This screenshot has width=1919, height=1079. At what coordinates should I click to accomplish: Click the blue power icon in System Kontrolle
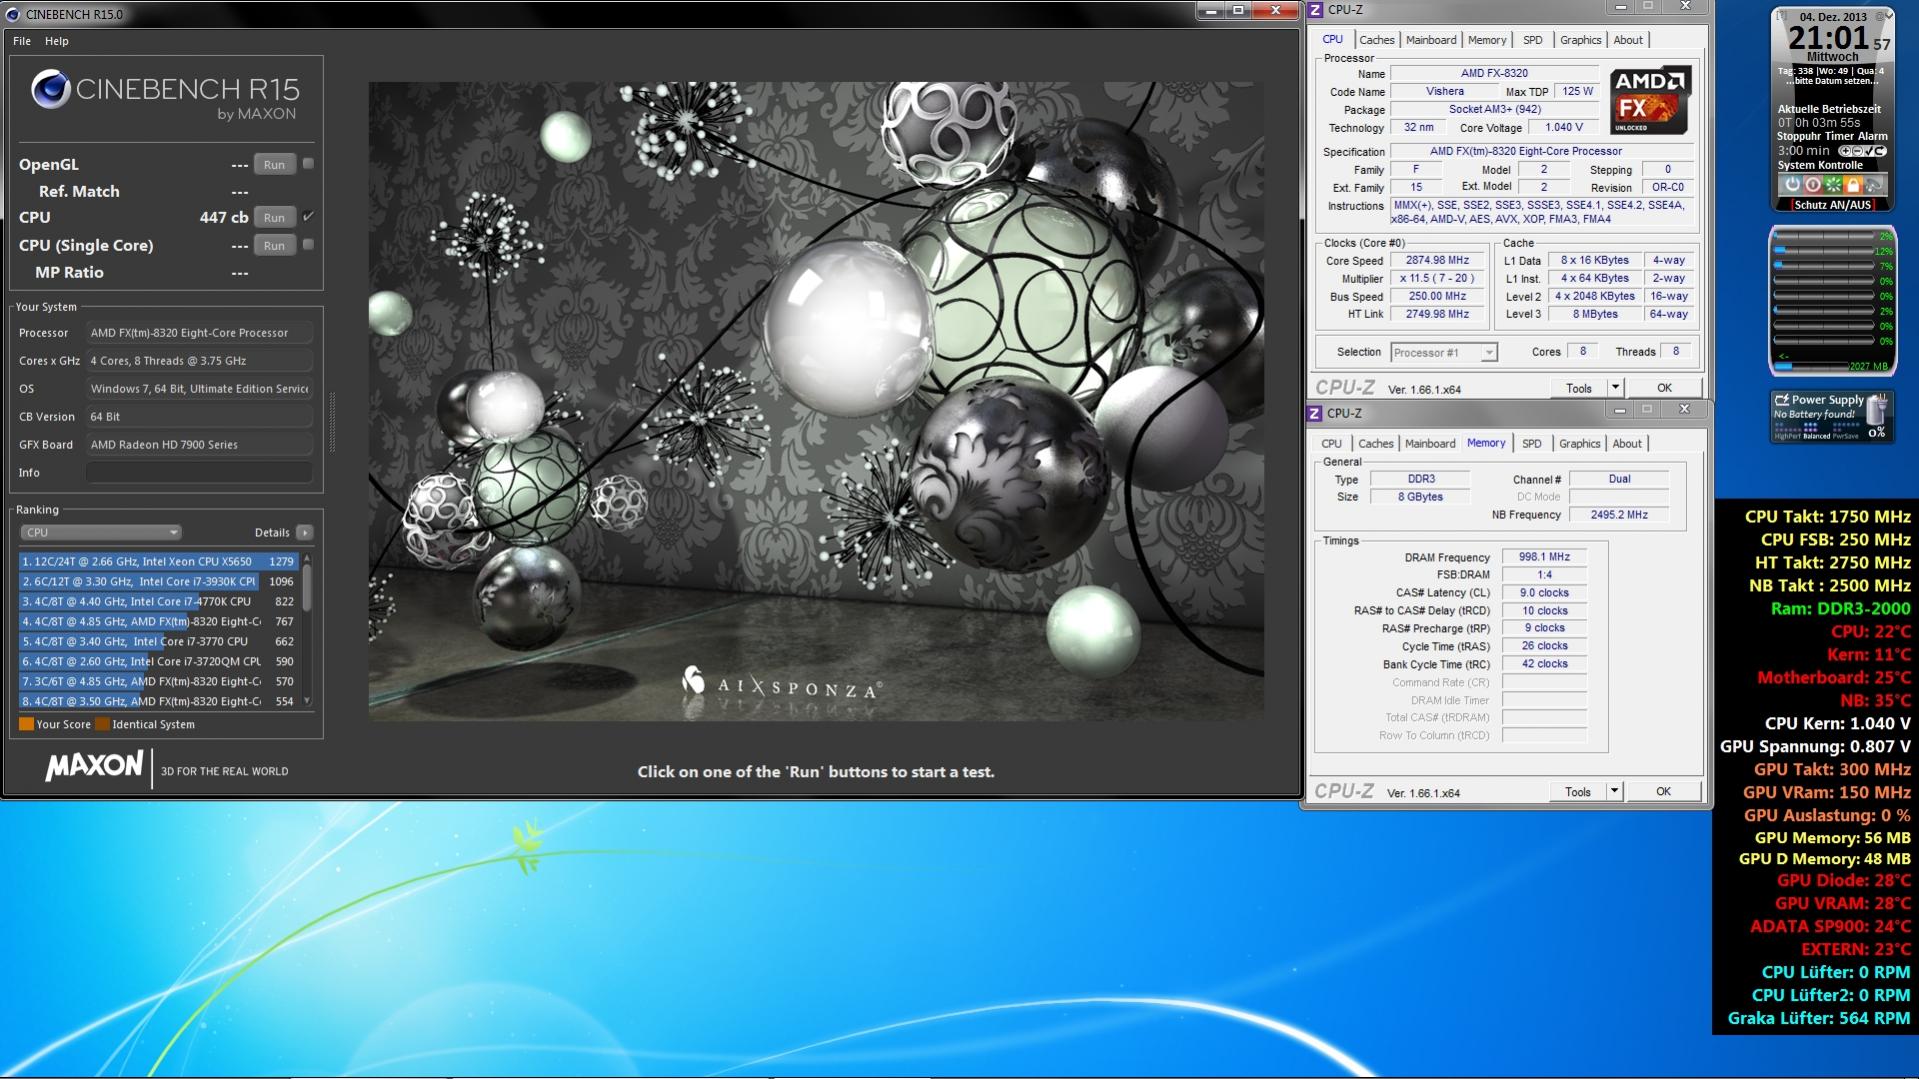(1792, 185)
